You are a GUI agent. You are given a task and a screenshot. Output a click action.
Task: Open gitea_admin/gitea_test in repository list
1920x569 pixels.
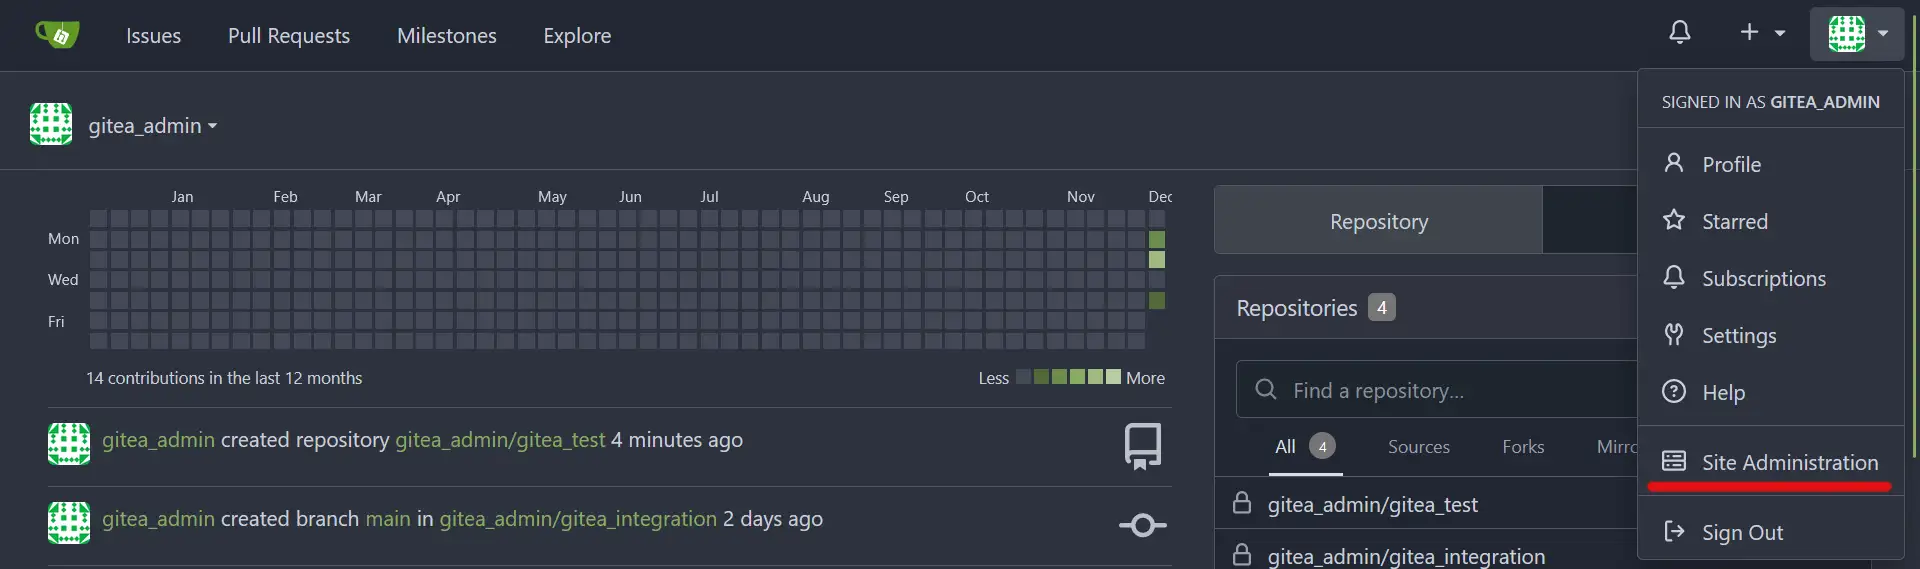tap(1373, 505)
